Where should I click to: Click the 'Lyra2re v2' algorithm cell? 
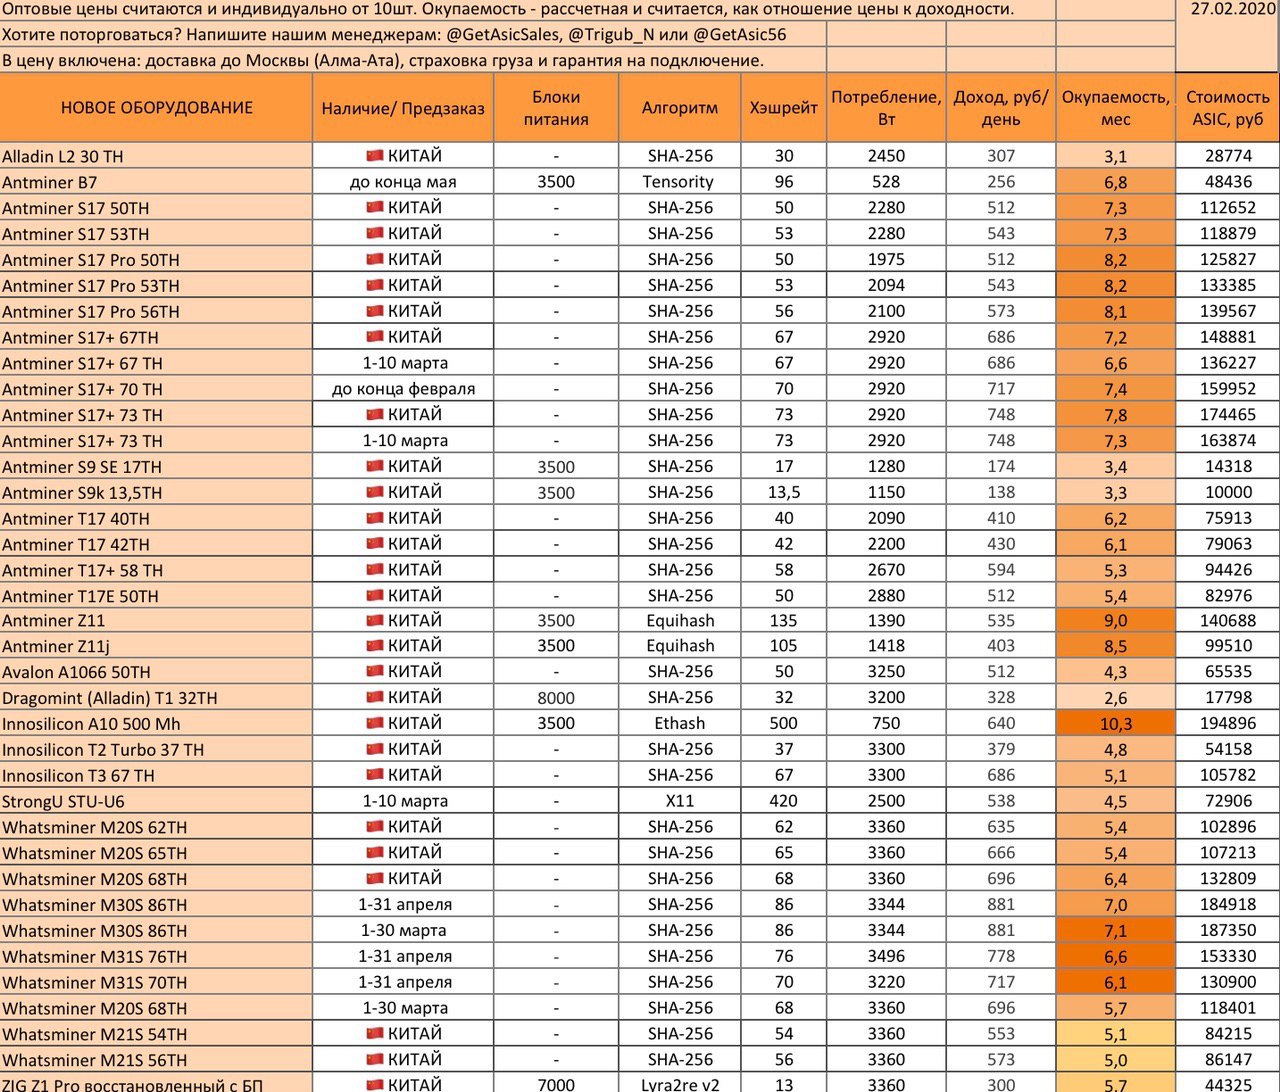(x=680, y=1084)
